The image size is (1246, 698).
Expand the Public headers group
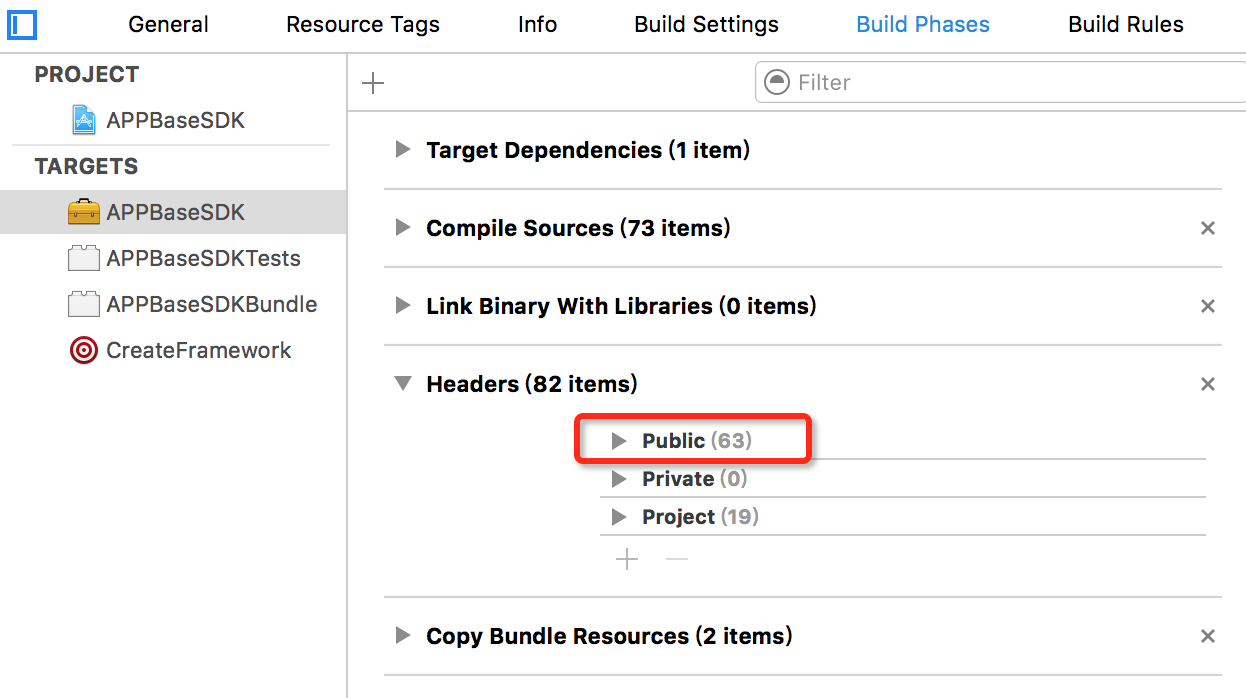tap(619, 441)
